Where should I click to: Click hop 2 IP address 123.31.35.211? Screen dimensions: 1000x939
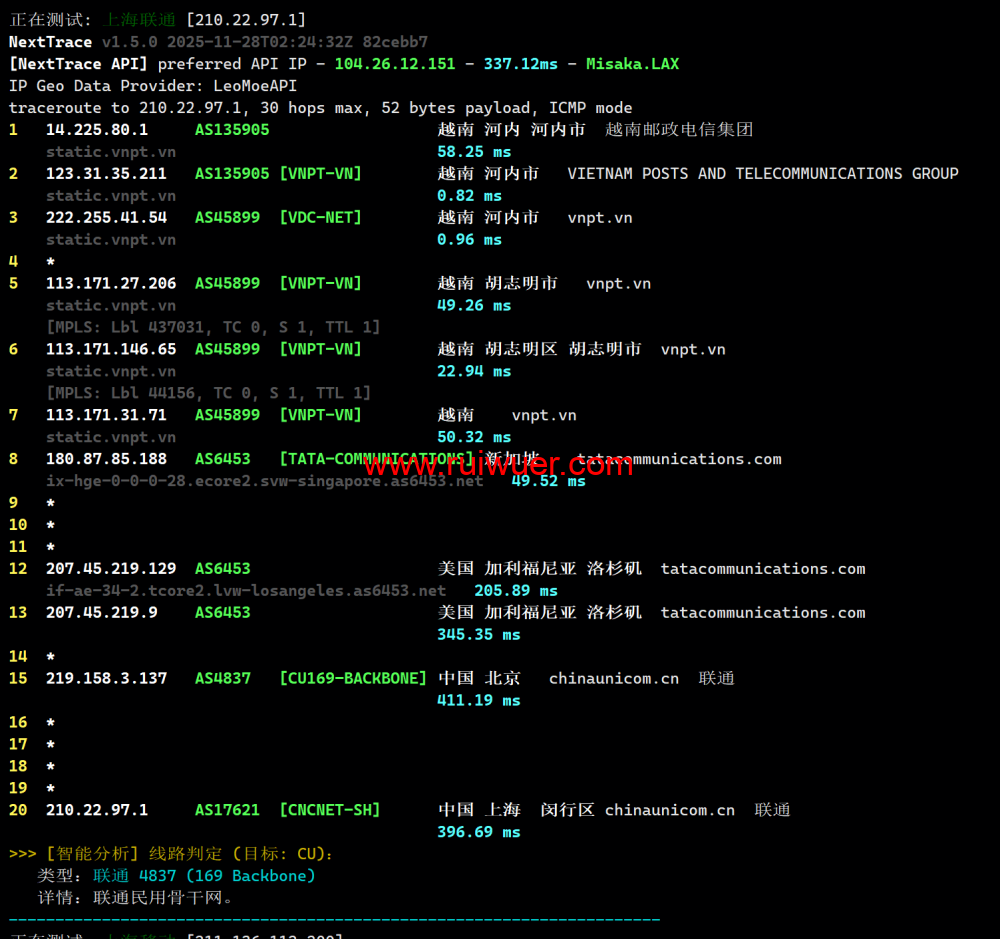click(106, 174)
